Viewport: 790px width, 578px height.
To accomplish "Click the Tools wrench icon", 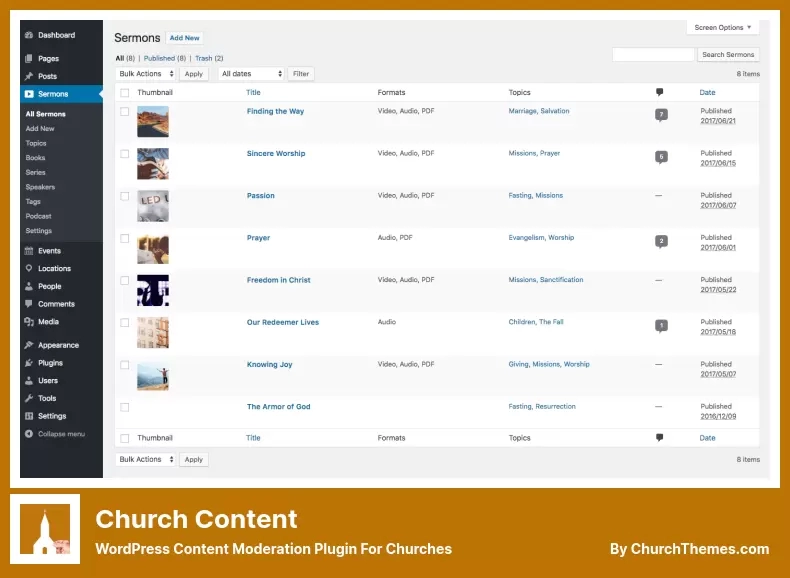I will click(x=29, y=398).
